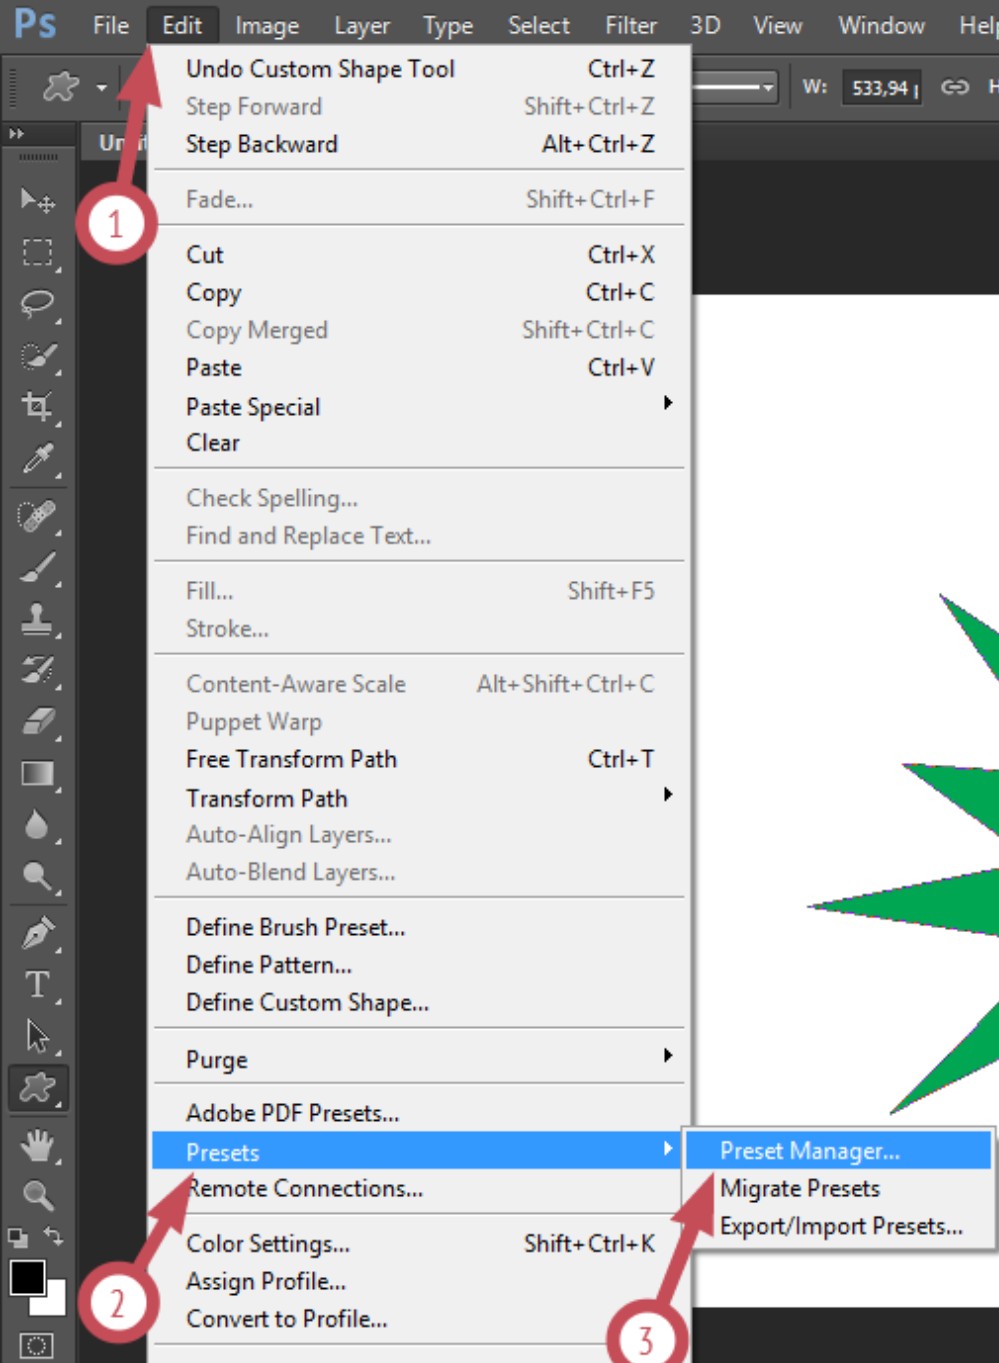999x1363 pixels.
Task: Swap foreground and background colors
Action: tap(54, 1237)
